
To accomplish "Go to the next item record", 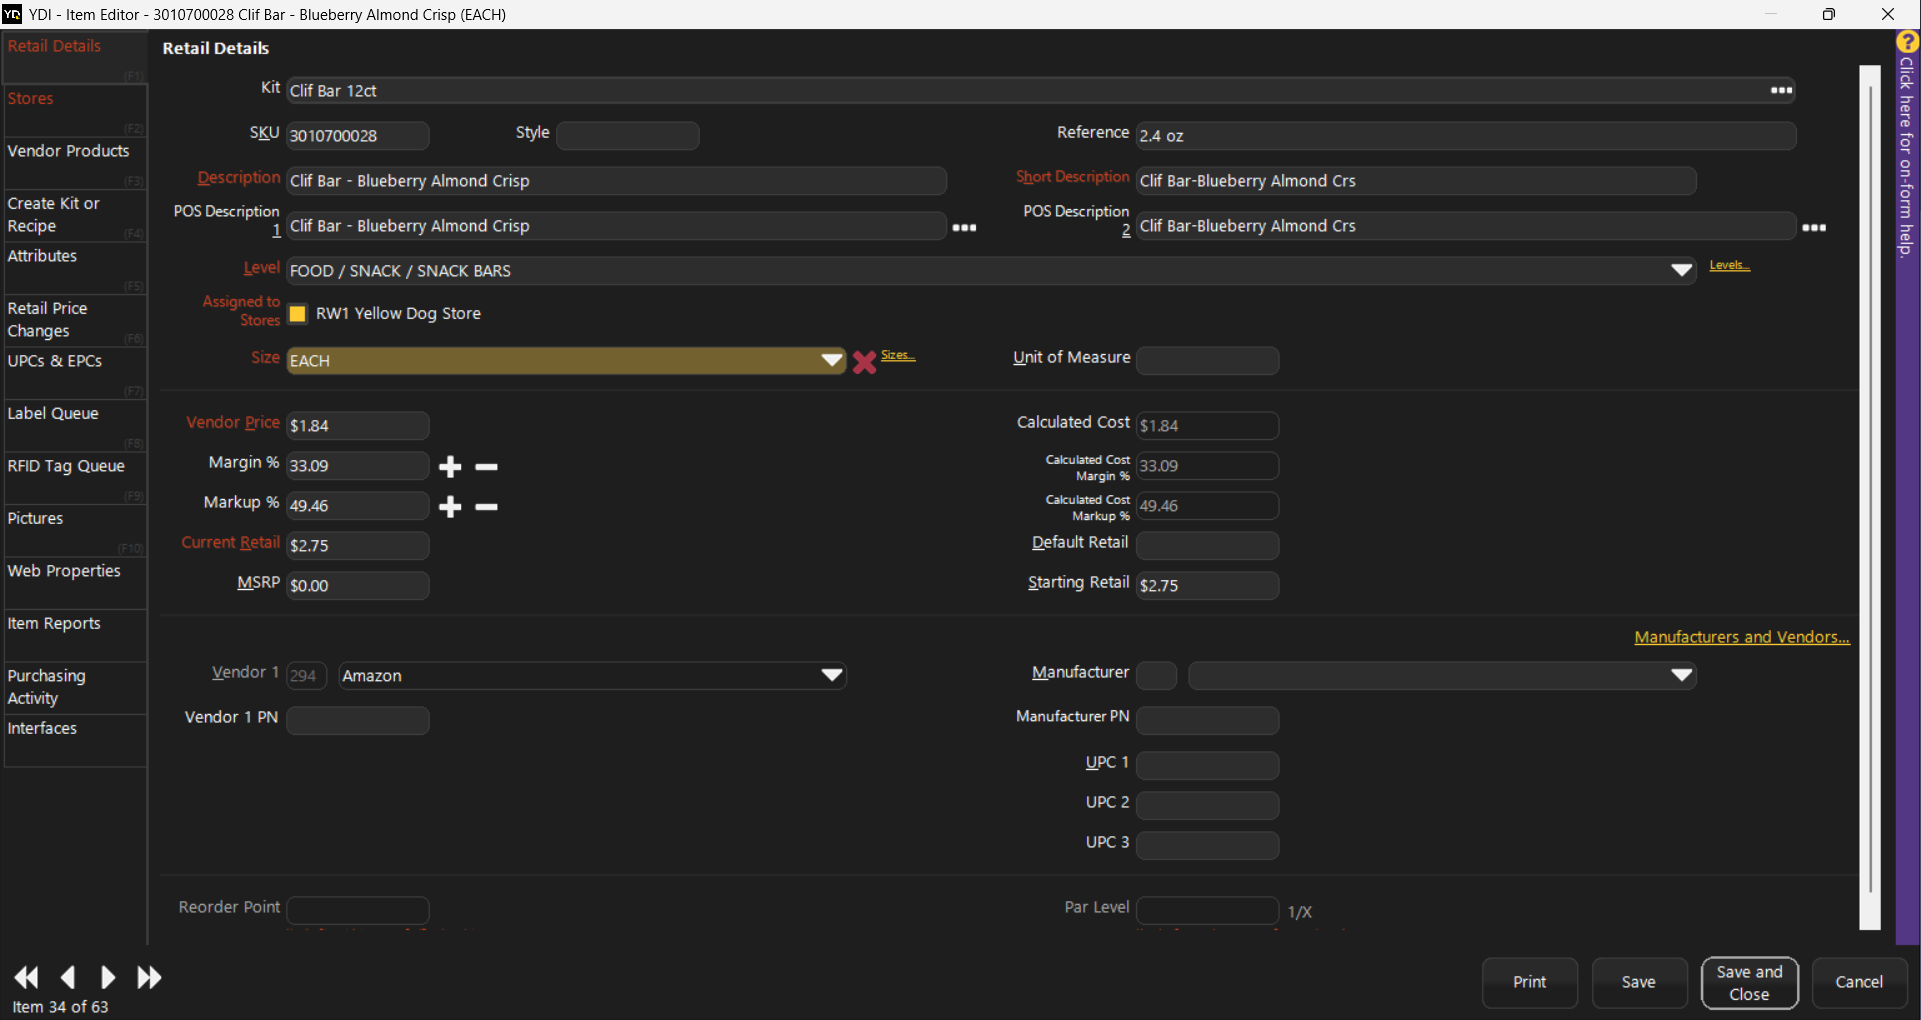I will pyautogui.click(x=108, y=977).
